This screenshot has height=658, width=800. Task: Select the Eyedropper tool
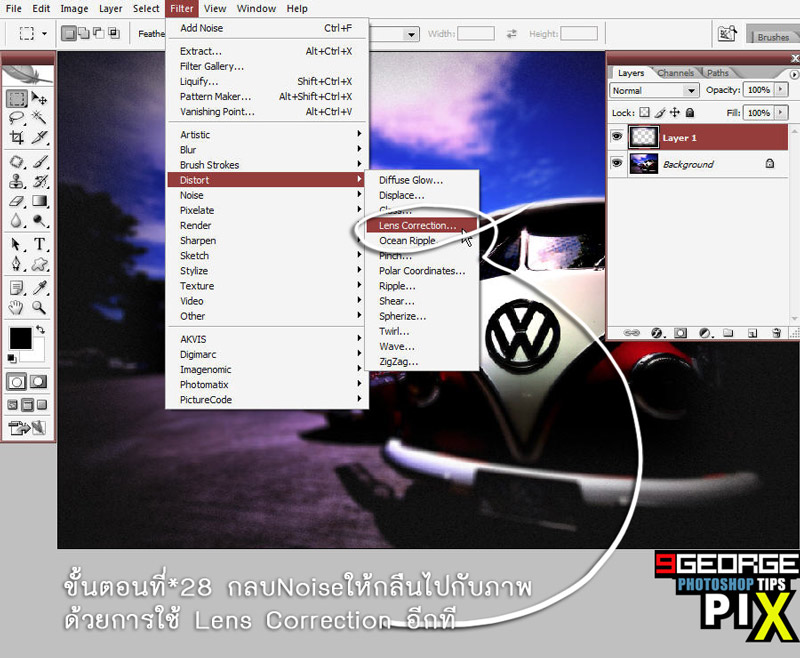click(x=39, y=288)
